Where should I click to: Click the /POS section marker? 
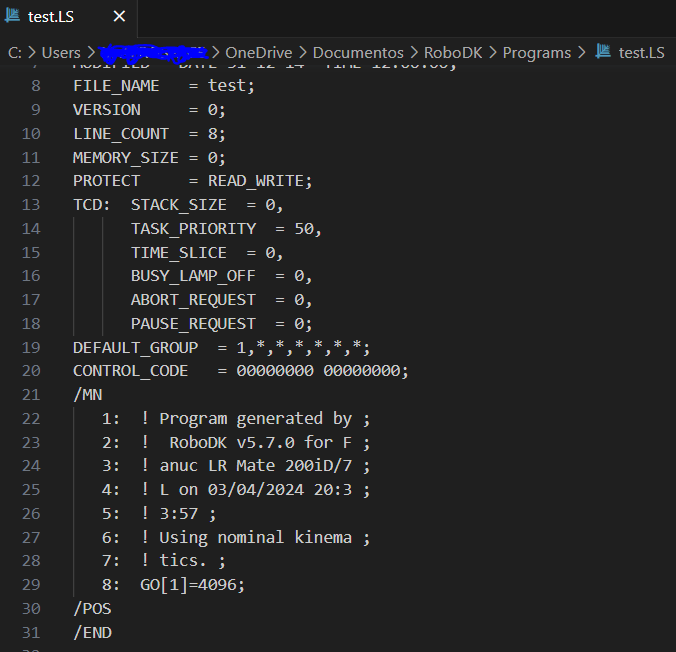coord(92,608)
